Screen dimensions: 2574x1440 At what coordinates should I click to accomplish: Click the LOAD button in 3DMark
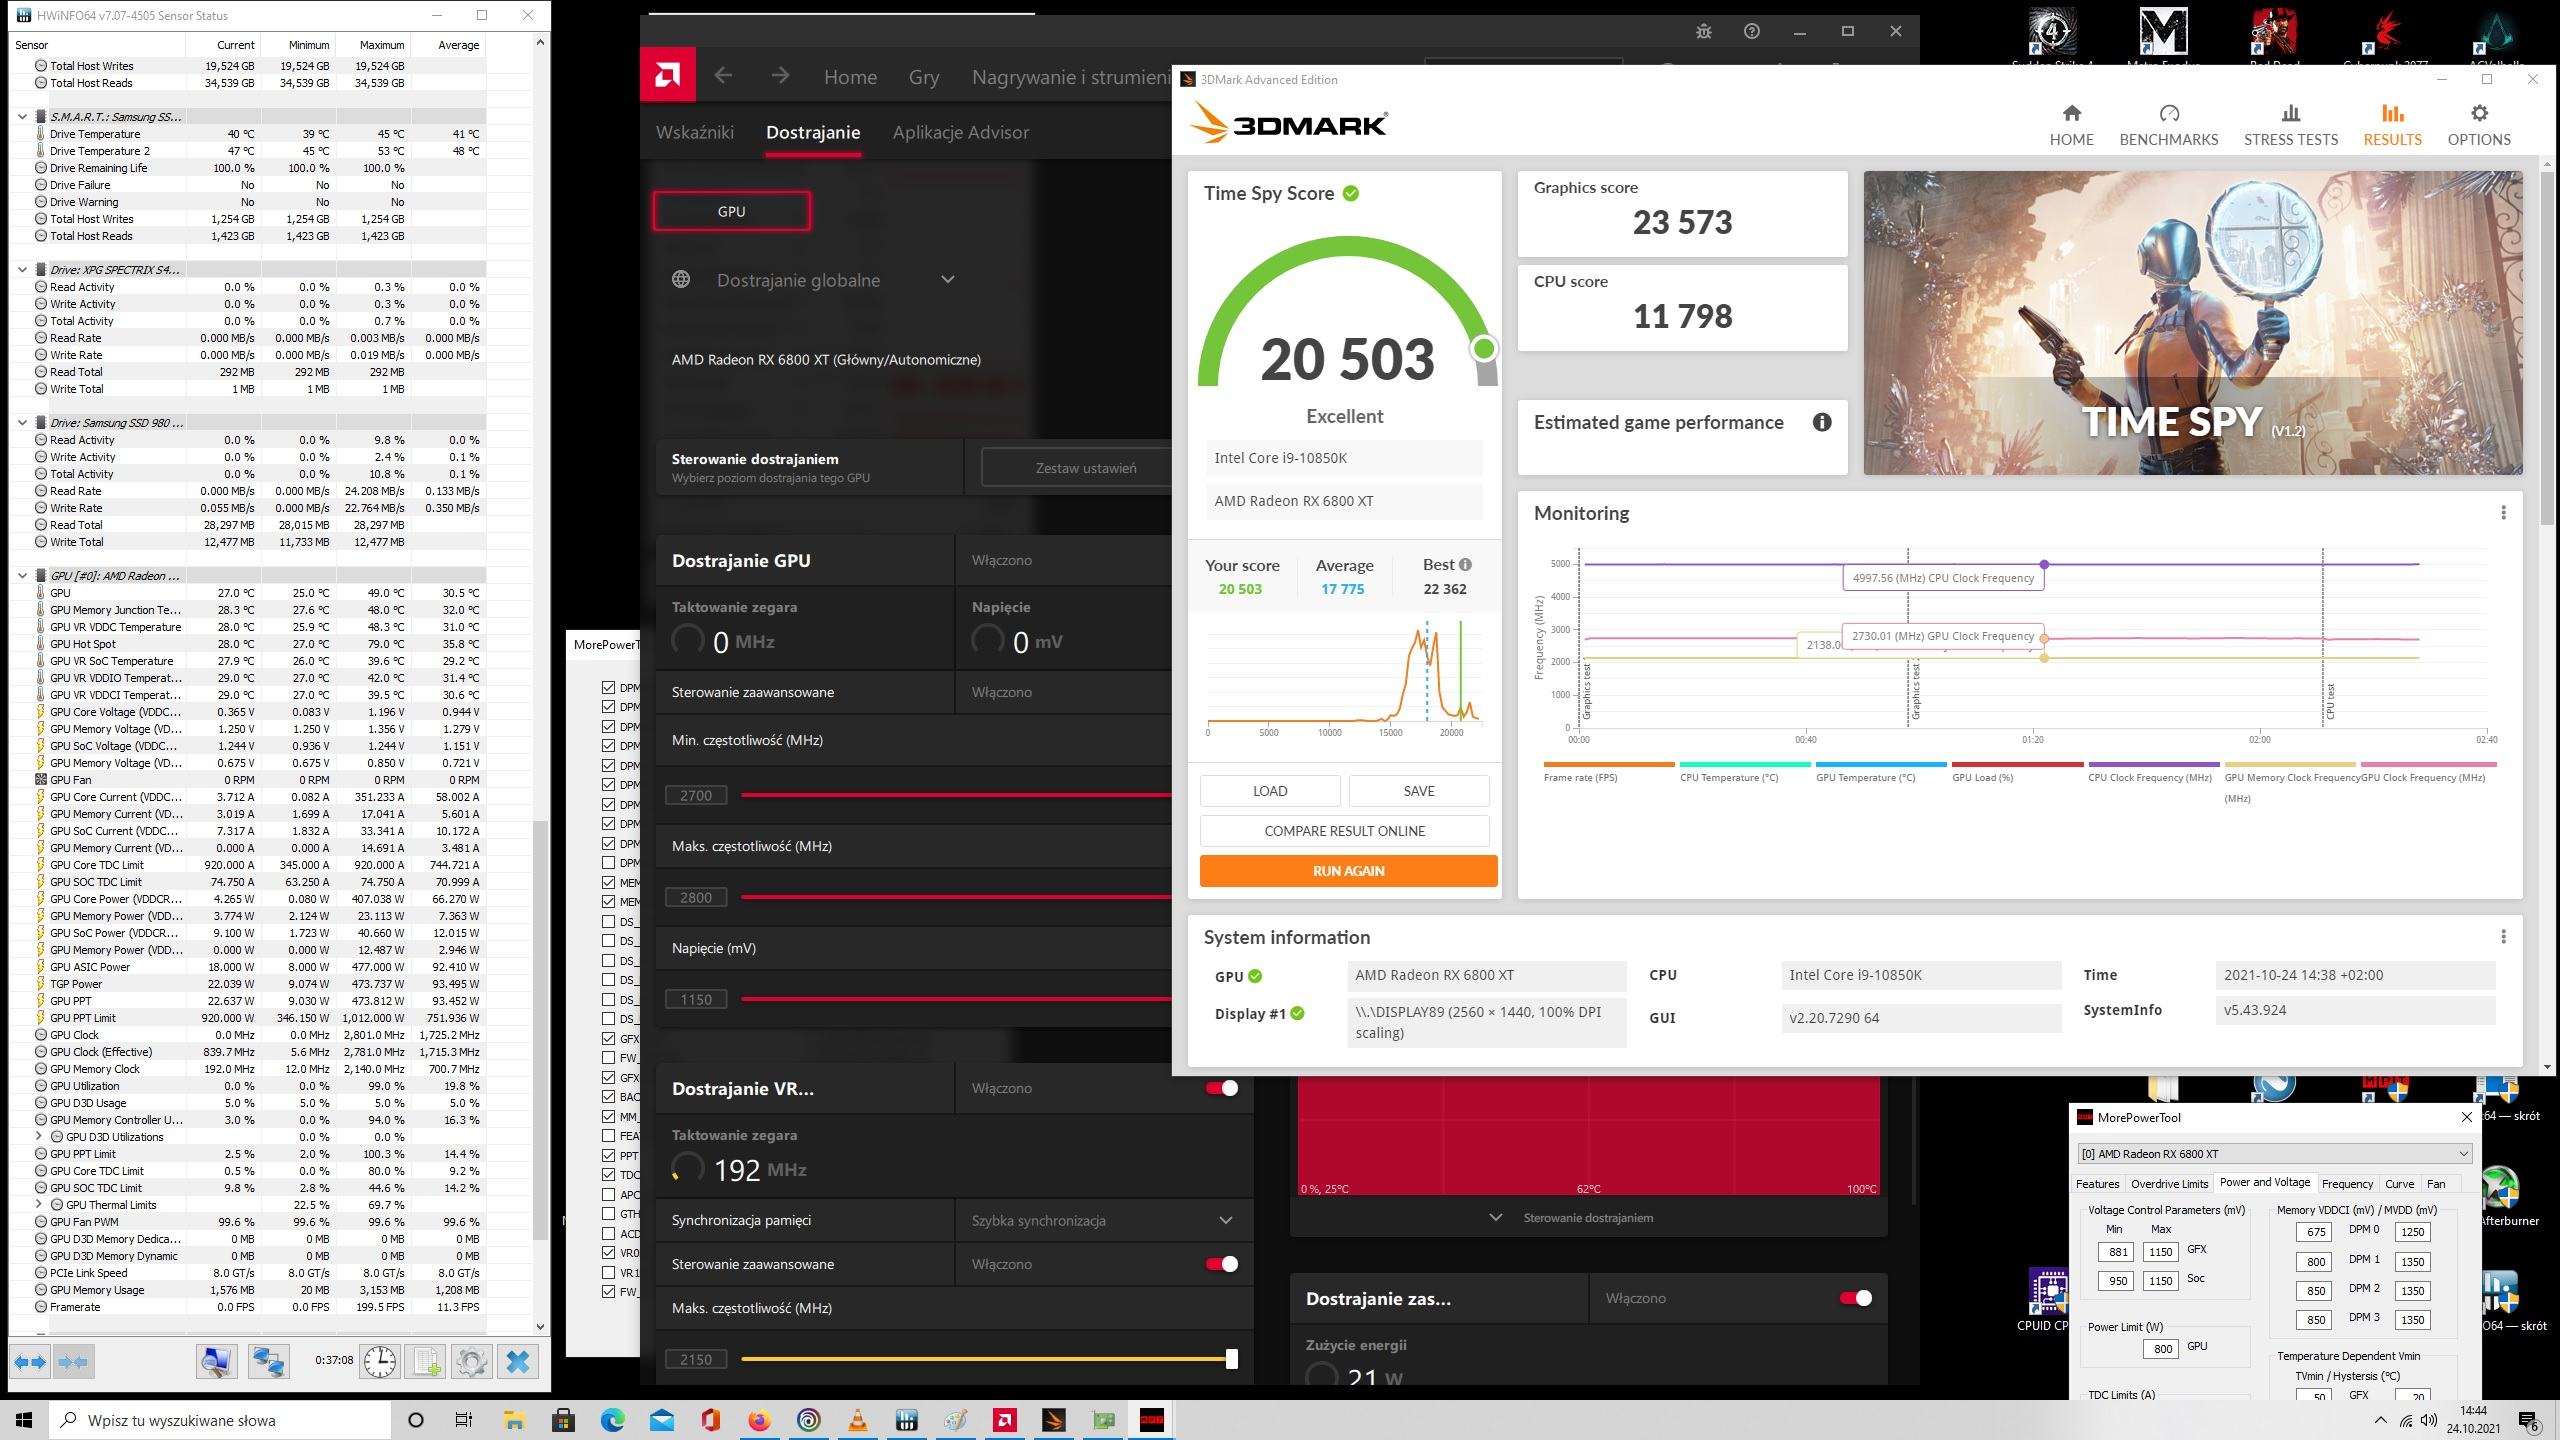pyautogui.click(x=1270, y=791)
